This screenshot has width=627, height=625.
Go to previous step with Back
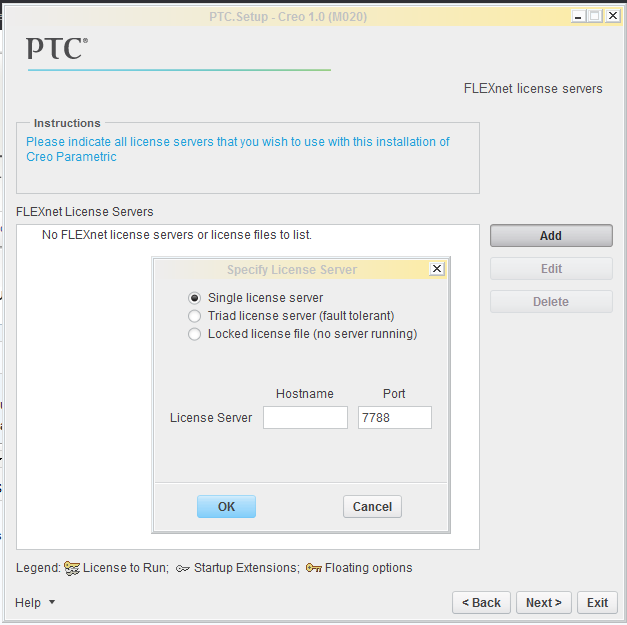point(481,603)
